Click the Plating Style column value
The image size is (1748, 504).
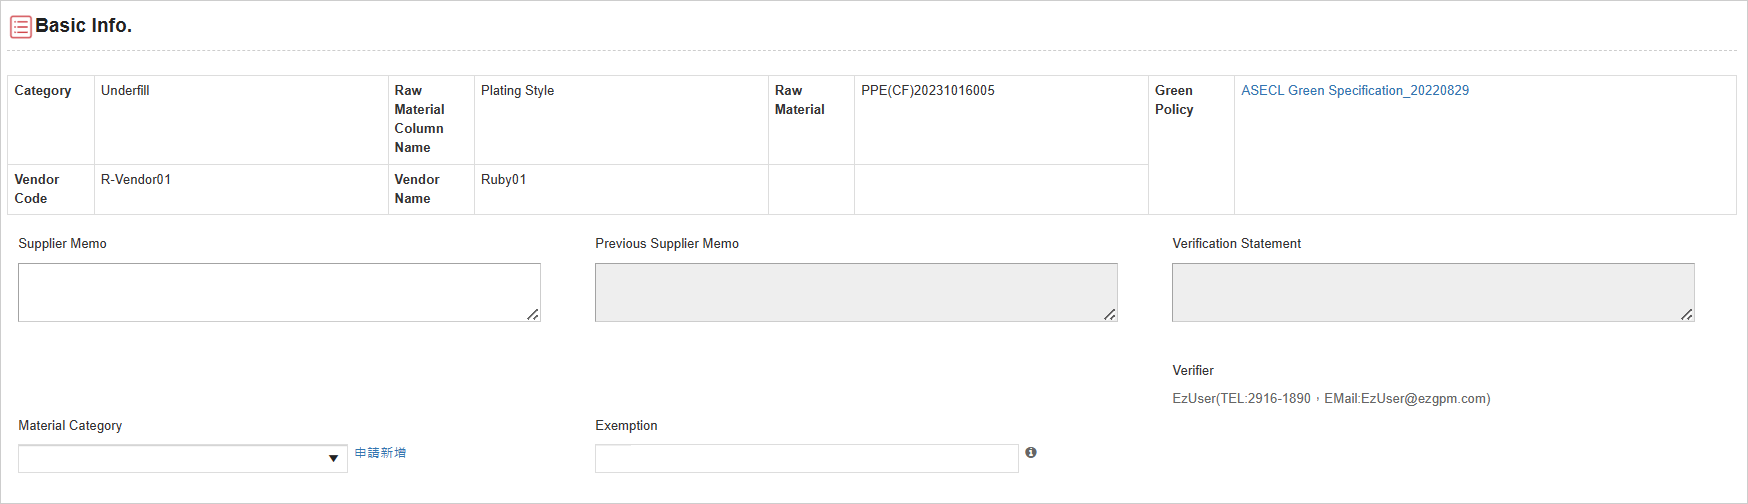click(517, 90)
